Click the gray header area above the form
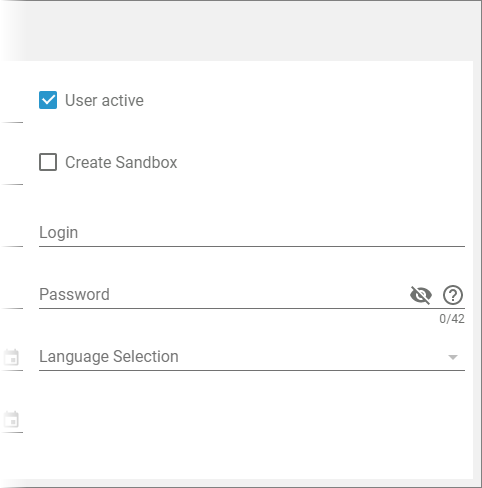 click(240, 31)
